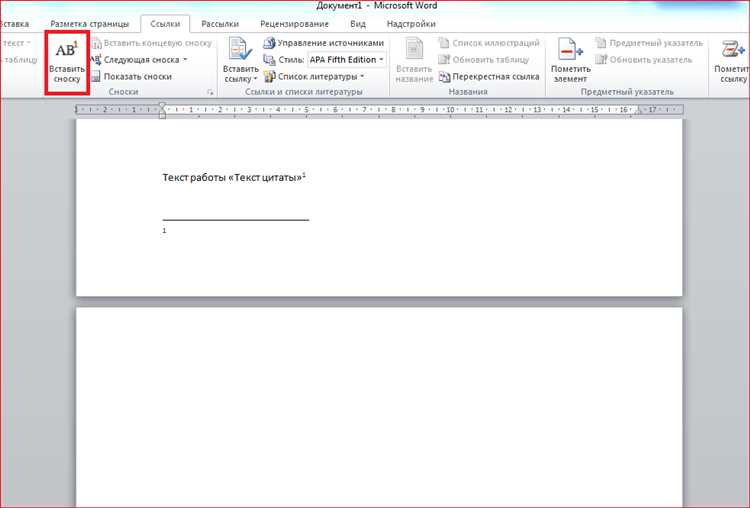Click footnote reference superscript after quote
750x508 pixels.
coord(304,175)
